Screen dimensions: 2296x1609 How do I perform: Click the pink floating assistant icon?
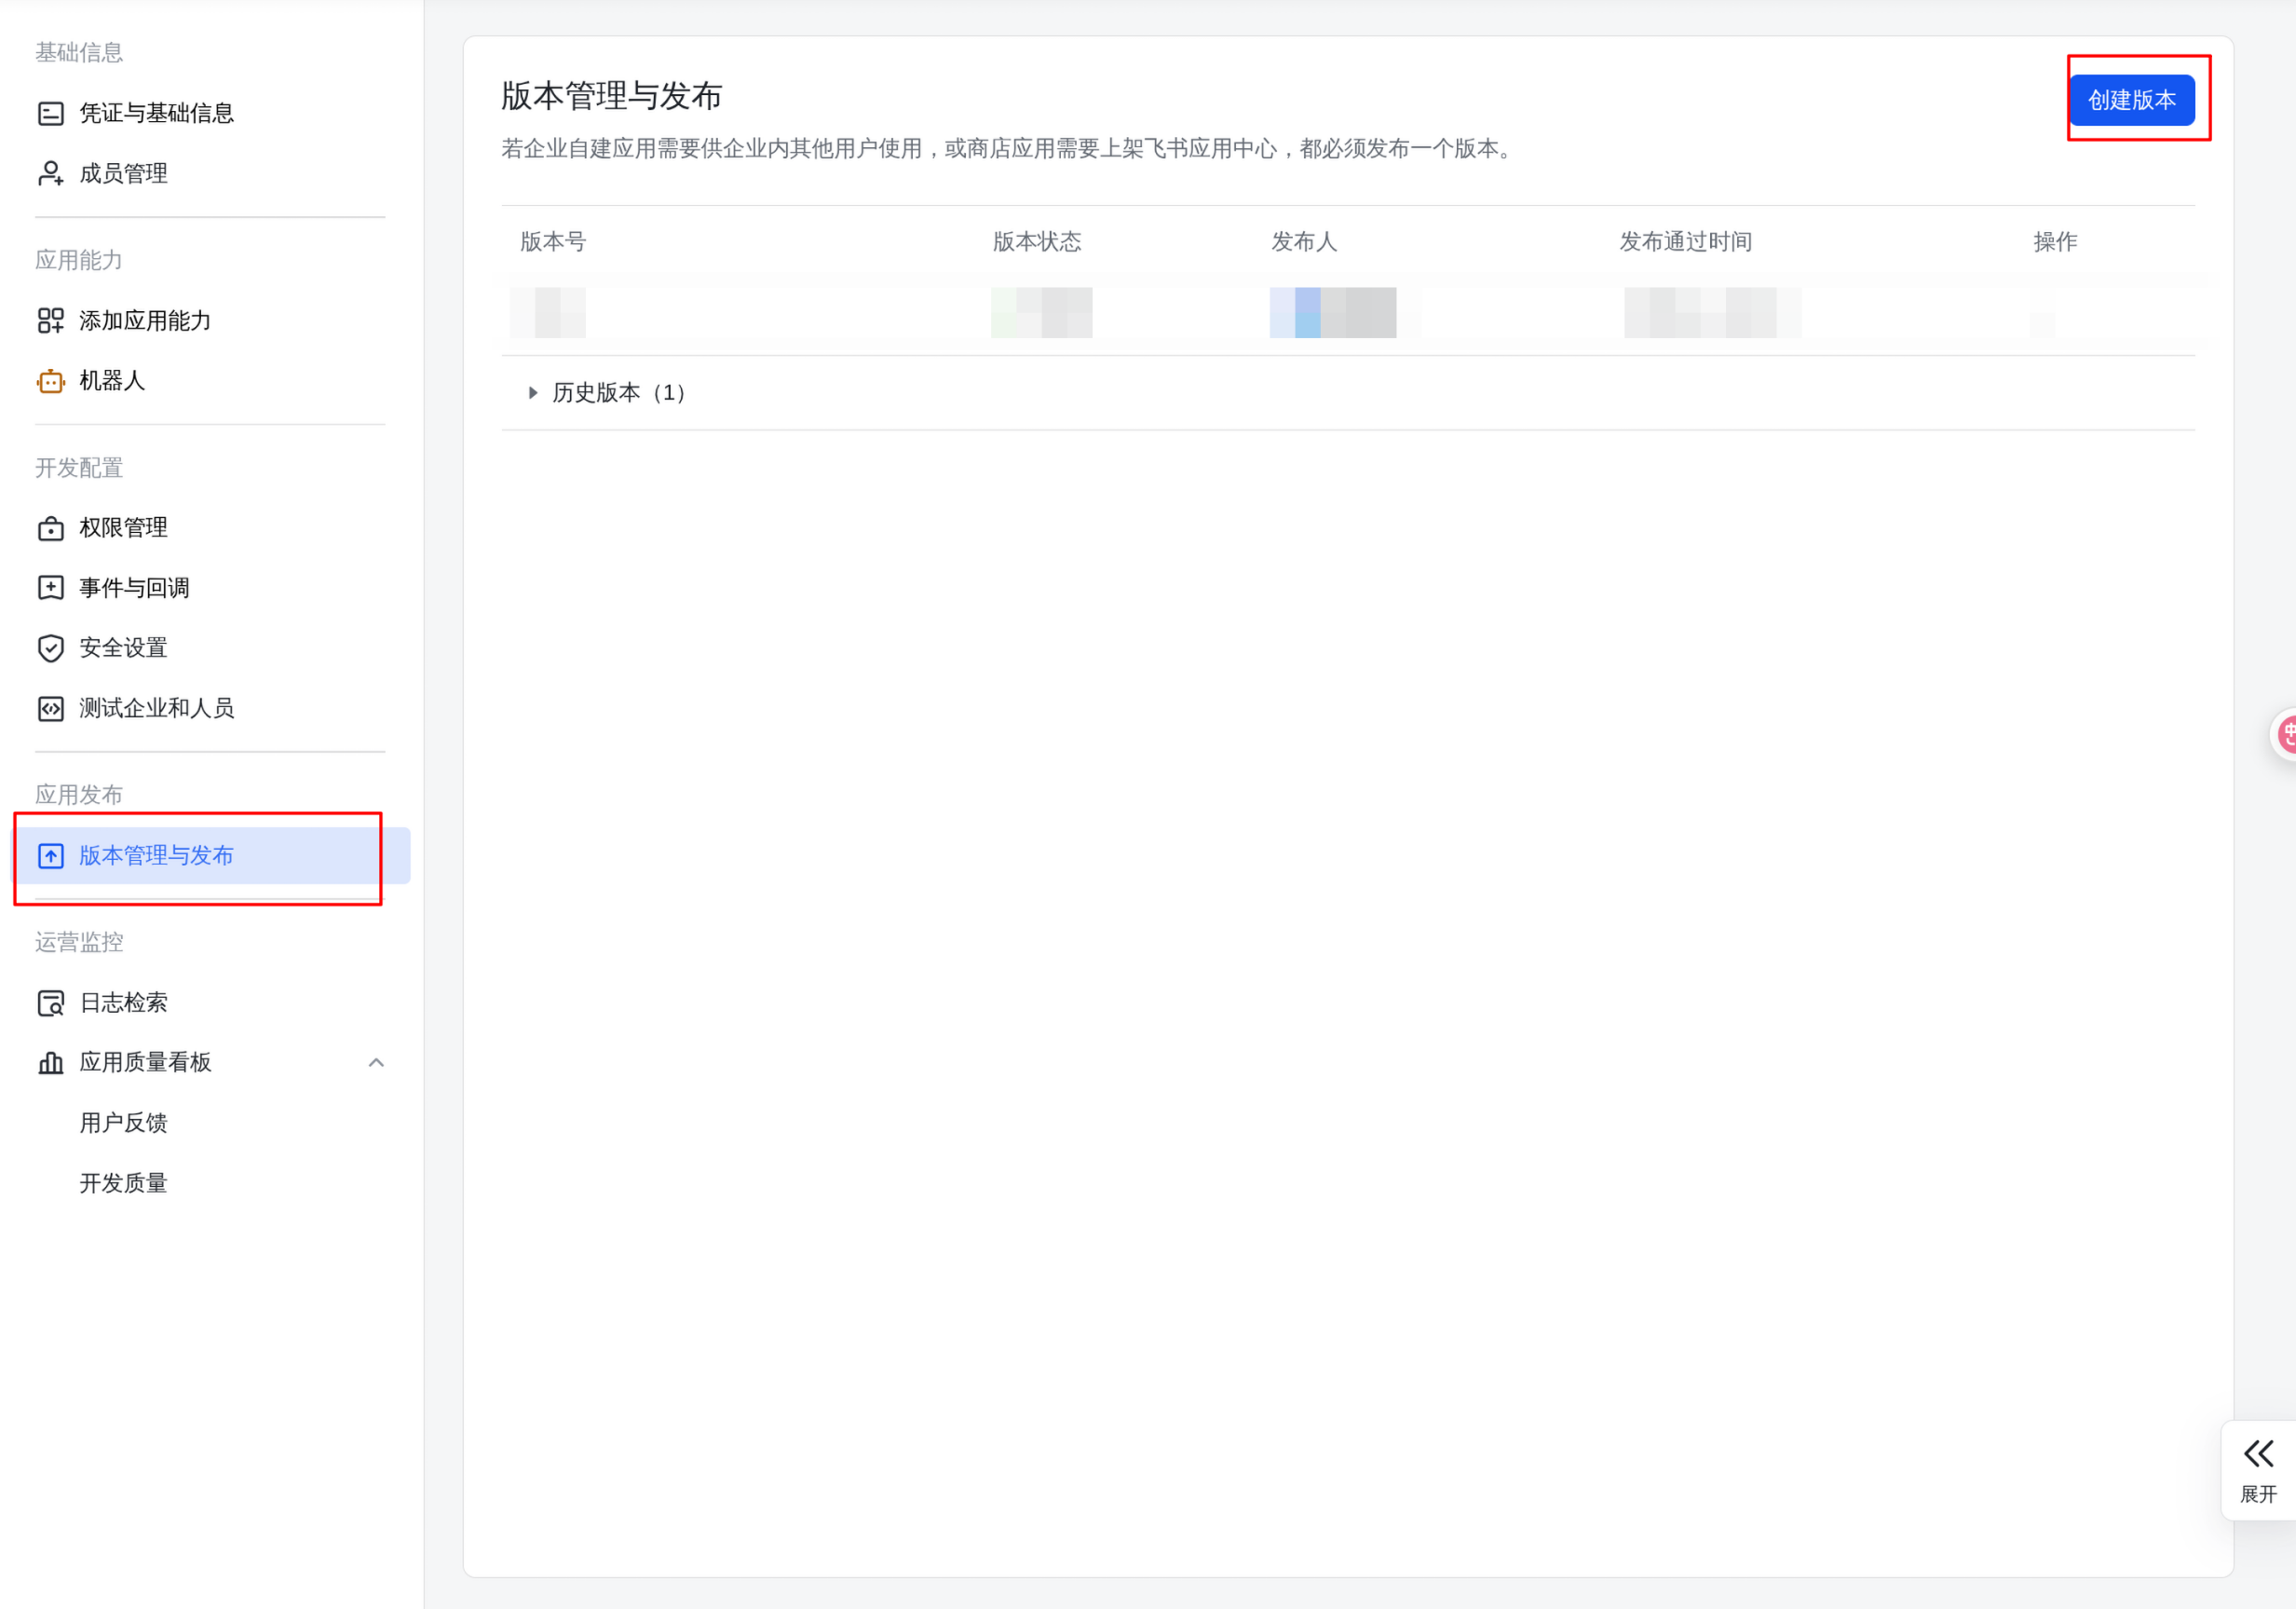pos(2284,736)
